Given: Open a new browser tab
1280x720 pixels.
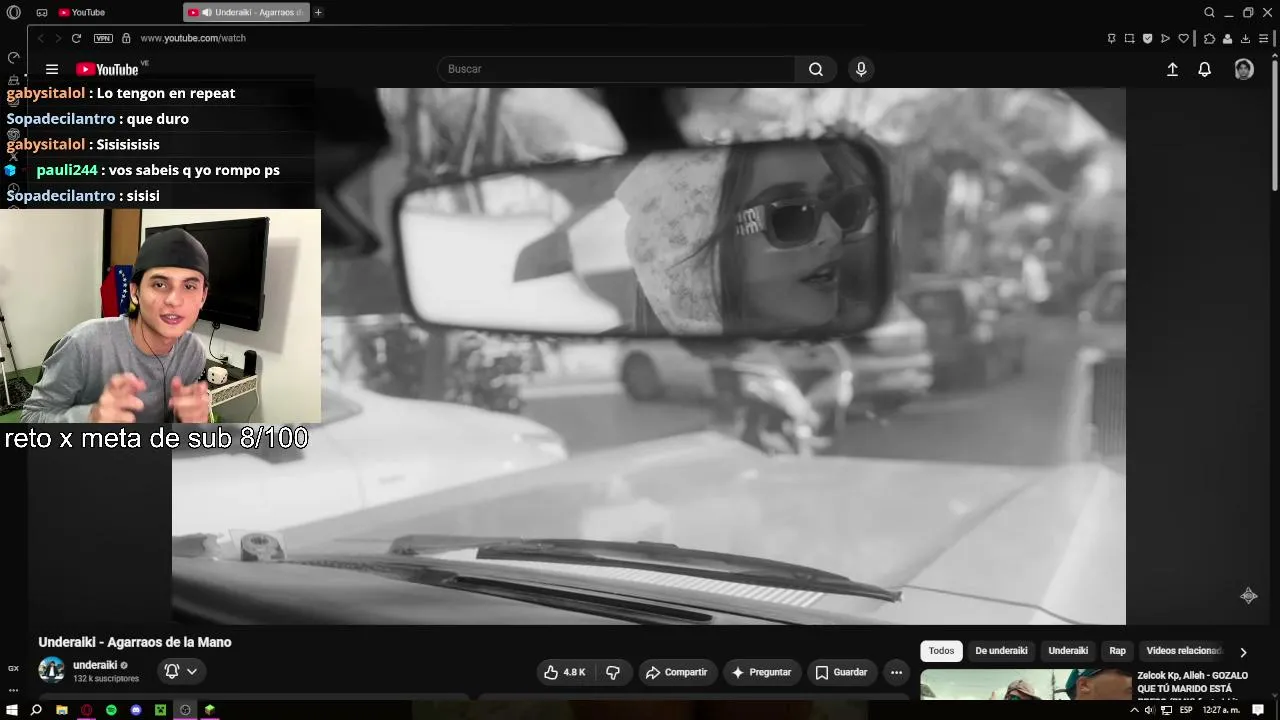Looking at the screenshot, I should coord(318,13).
